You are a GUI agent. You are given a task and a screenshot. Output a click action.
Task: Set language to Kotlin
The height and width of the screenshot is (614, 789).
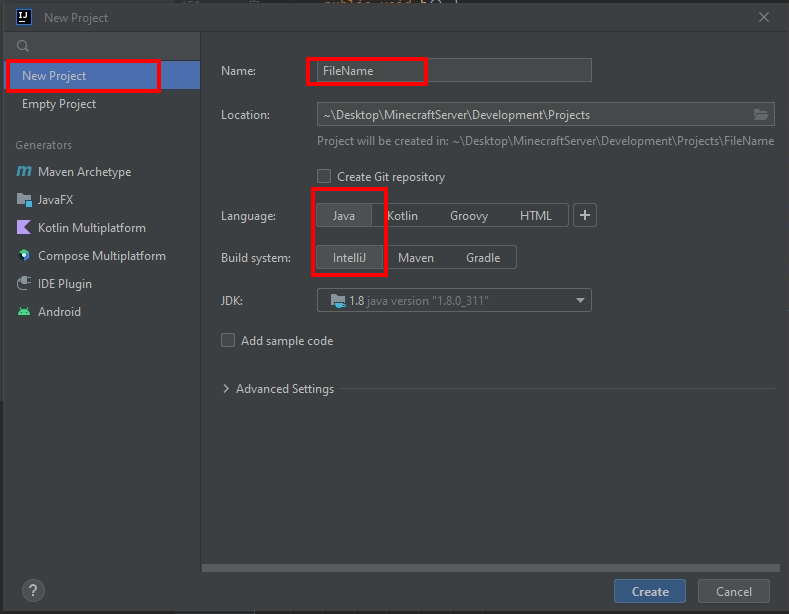click(x=403, y=215)
